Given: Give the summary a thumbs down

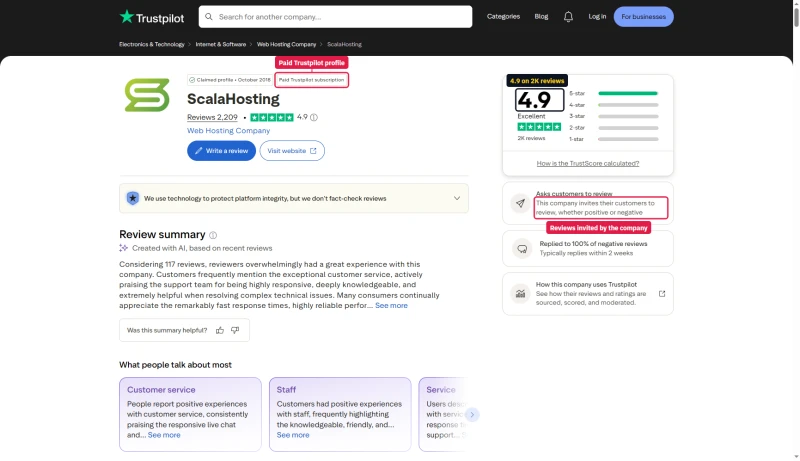Looking at the screenshot, I should point(235,330).
